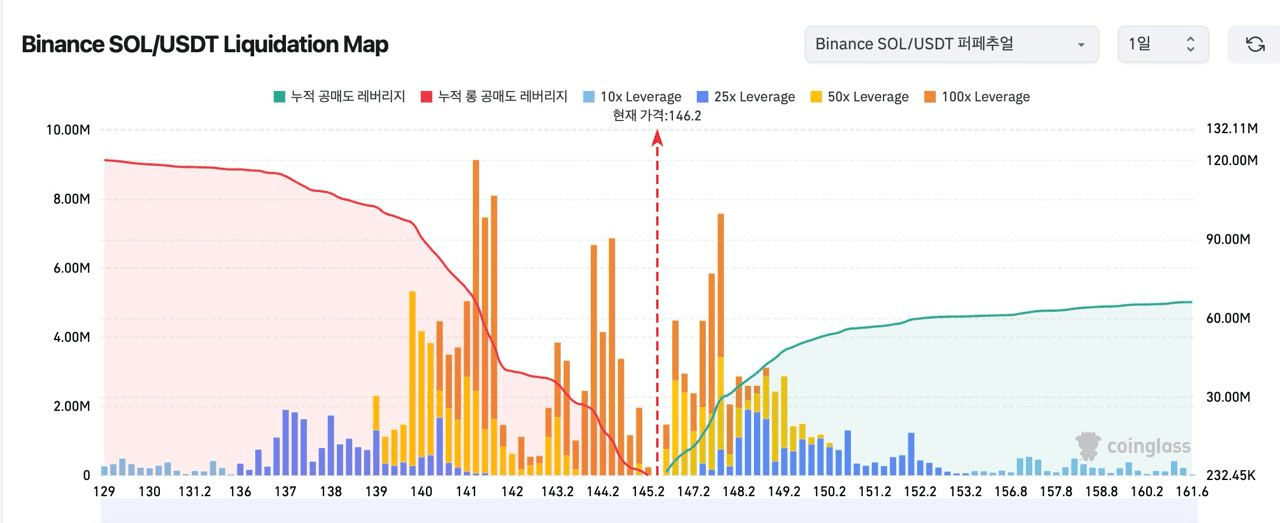This screenshot has width=1280, height=523.
Task: Click the 232.45K right axis label
Action: point(1231,475)
